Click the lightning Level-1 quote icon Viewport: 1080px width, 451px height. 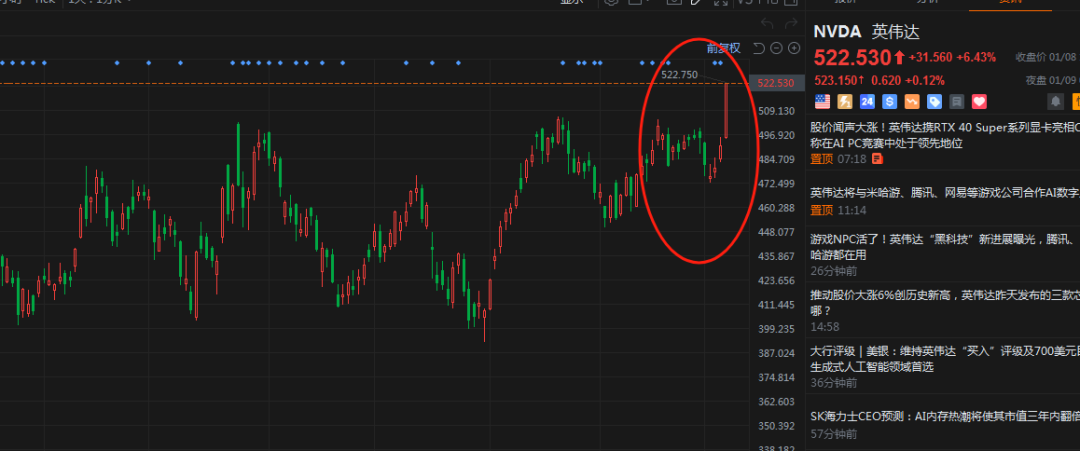[844, 102]
